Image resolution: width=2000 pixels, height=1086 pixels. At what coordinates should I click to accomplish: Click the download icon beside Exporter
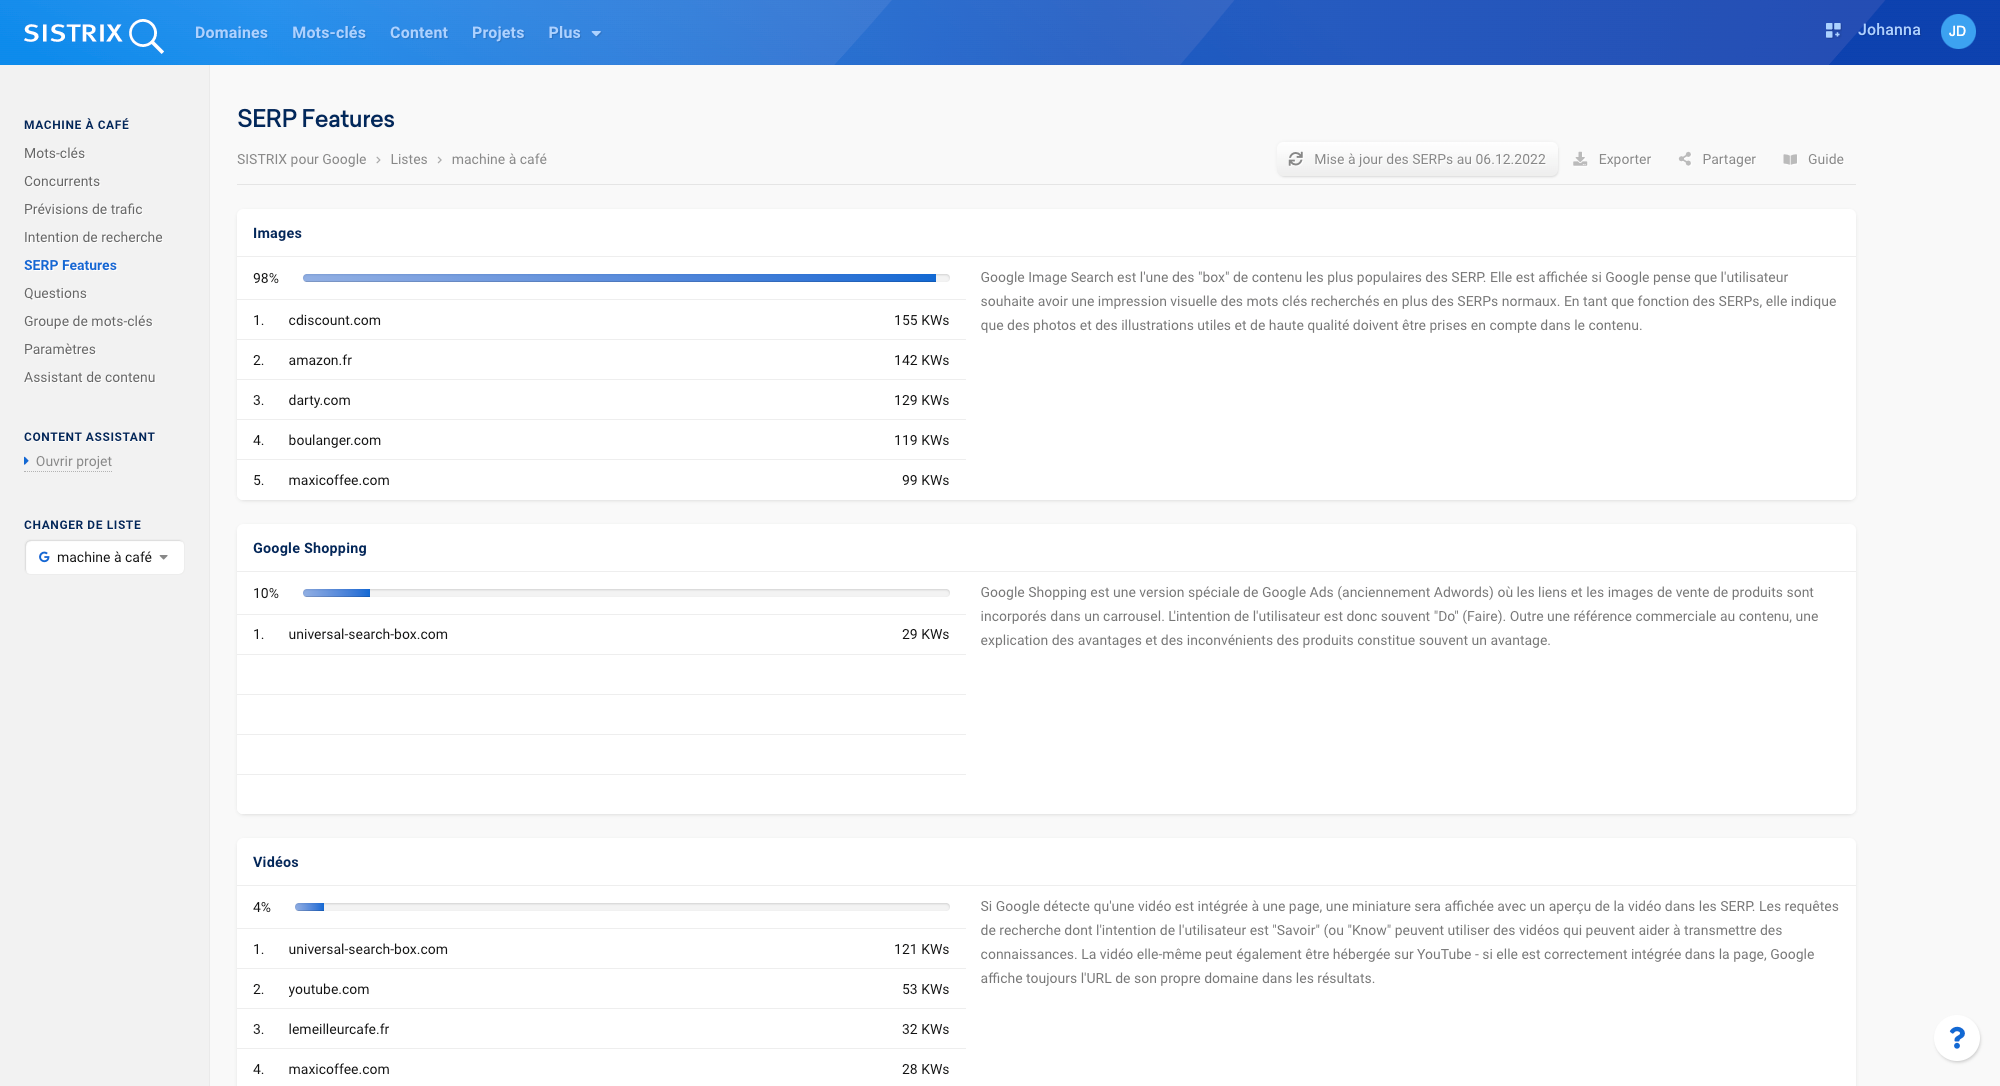tap(1580, 159)
